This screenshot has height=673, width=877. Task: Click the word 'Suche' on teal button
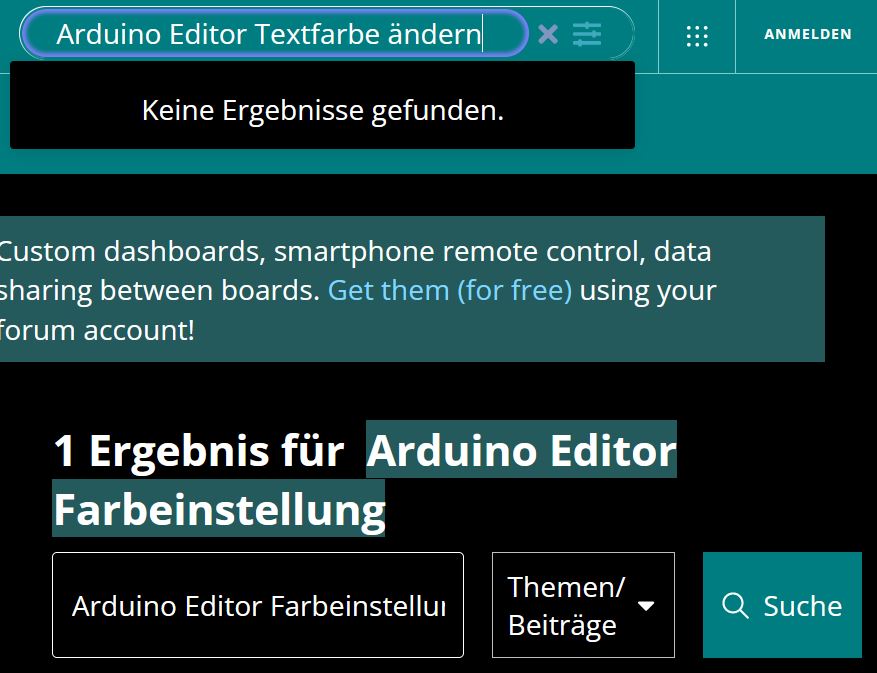803,606
